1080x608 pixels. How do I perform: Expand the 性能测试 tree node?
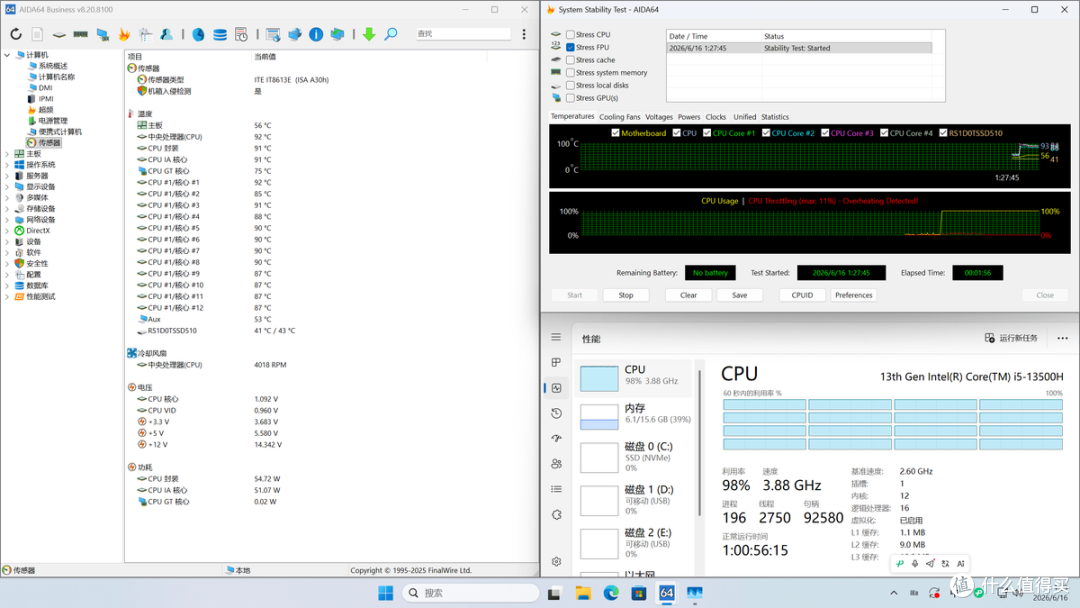[x=7, y=297]
